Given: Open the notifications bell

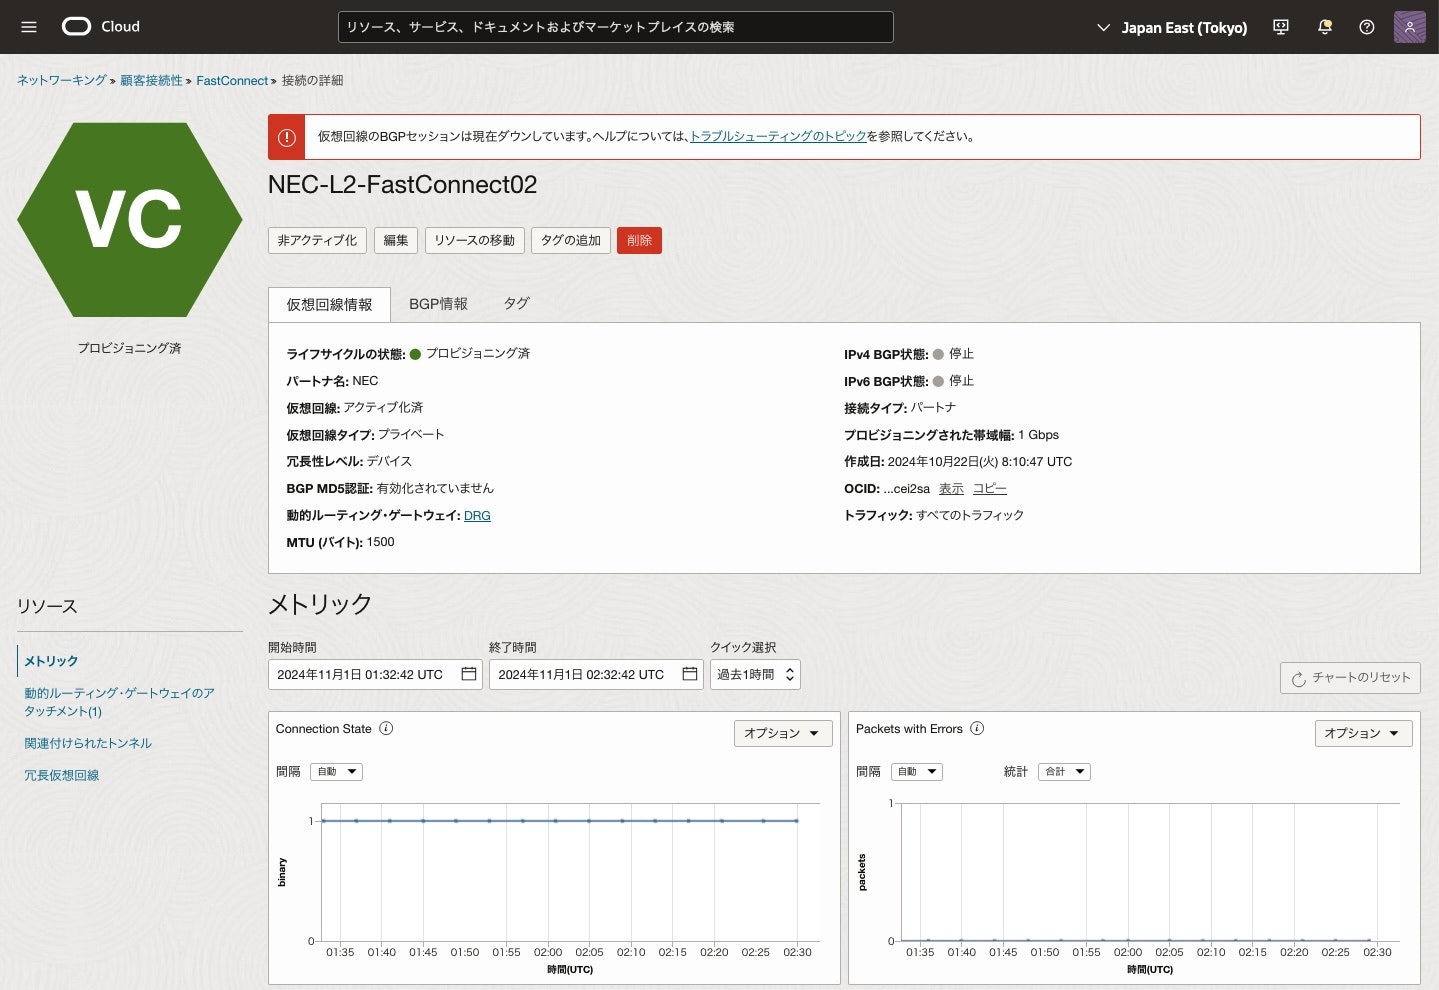Looking at the screenshot, I should pos(1324,27).
